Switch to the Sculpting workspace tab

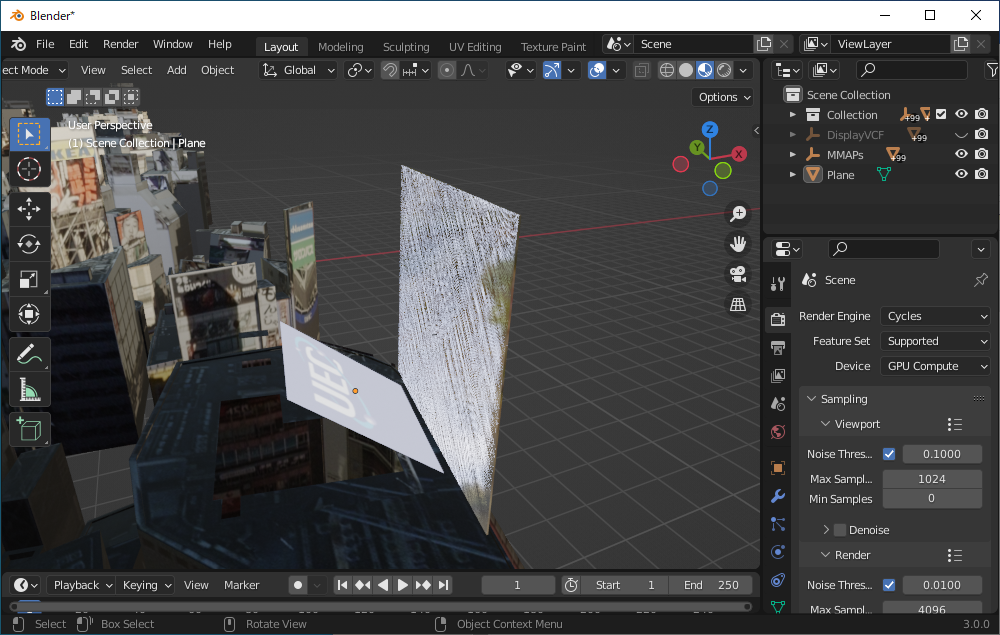point(406,47)
